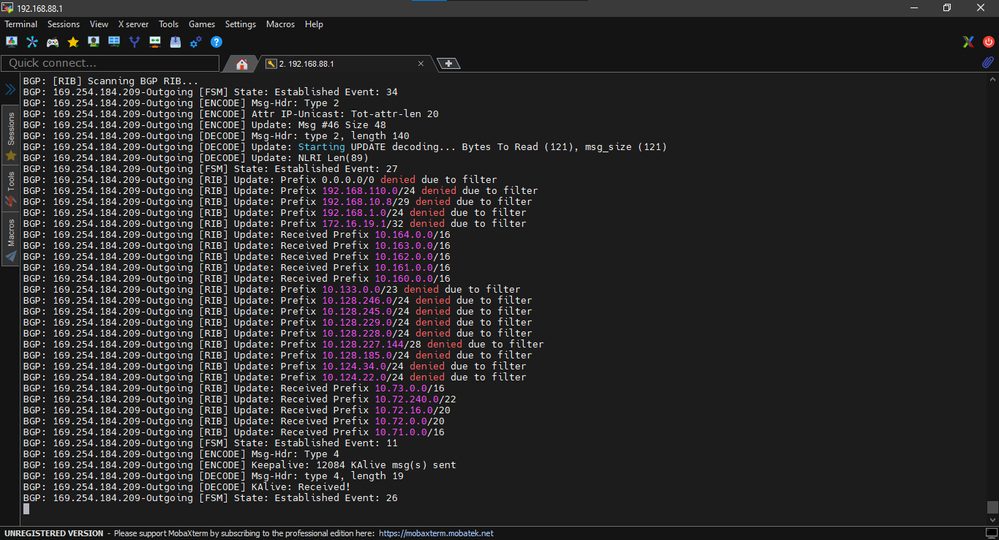Open the Macros vertical sidebar tab
This screenshot has height=540, width=999.
pos(11,234)
